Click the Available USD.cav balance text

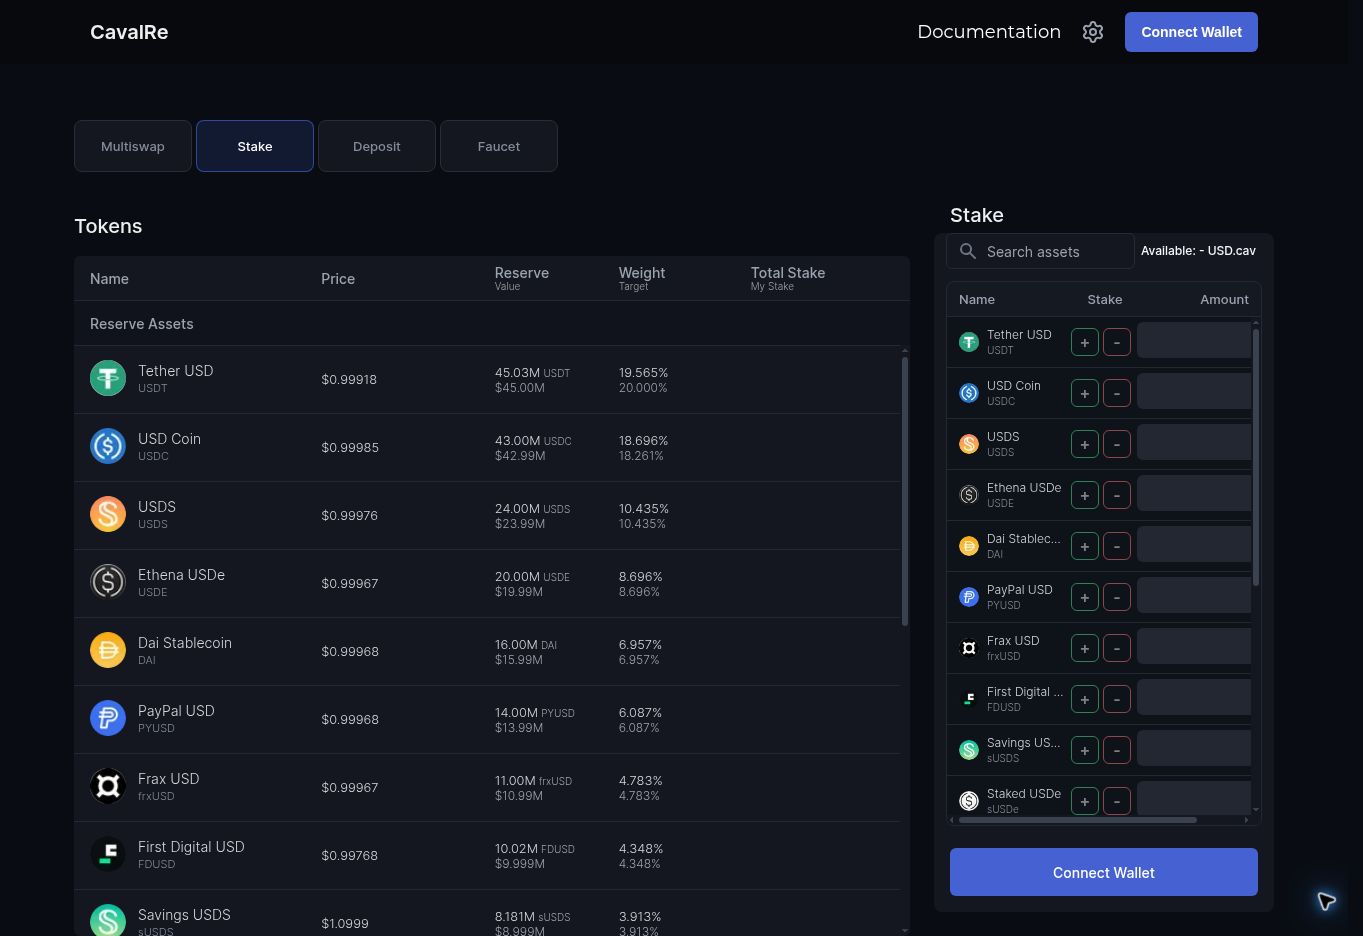(x=1198, y=251)
